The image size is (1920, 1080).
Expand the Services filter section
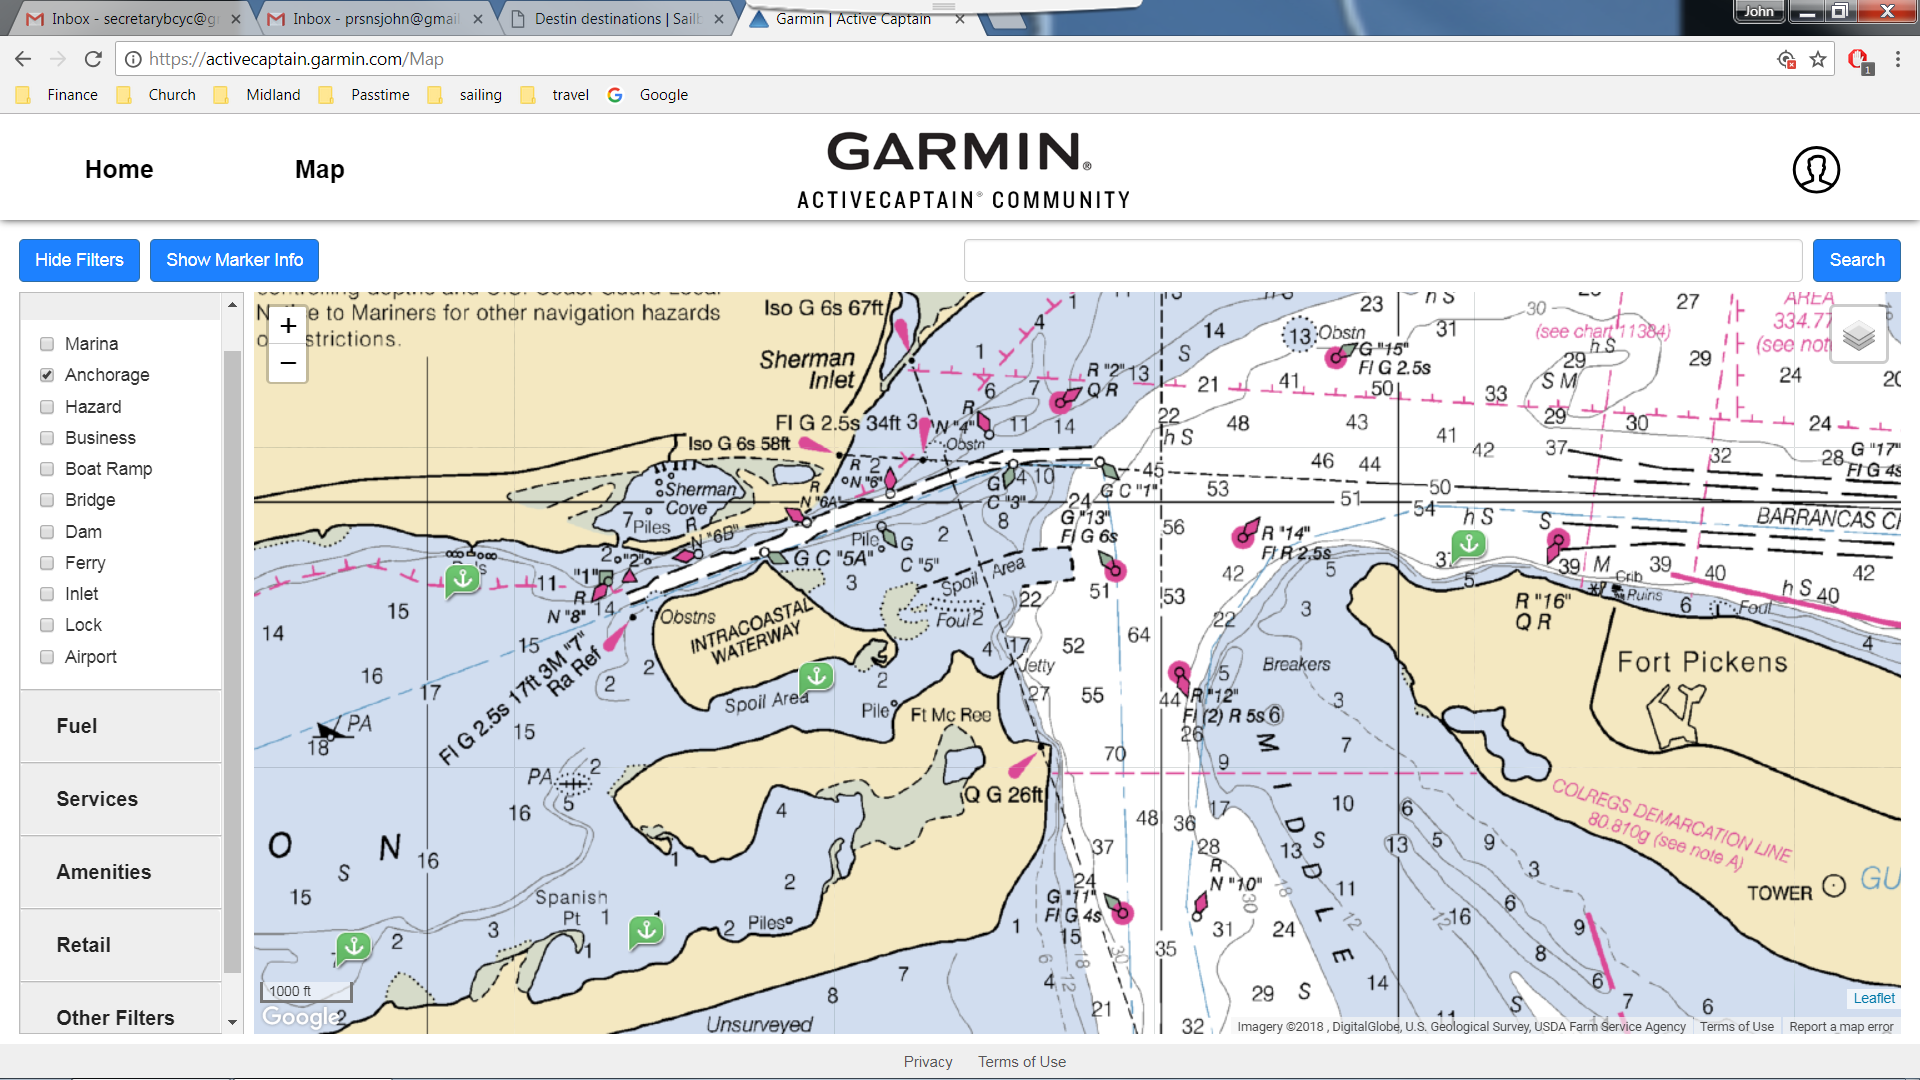click(121, 799)
